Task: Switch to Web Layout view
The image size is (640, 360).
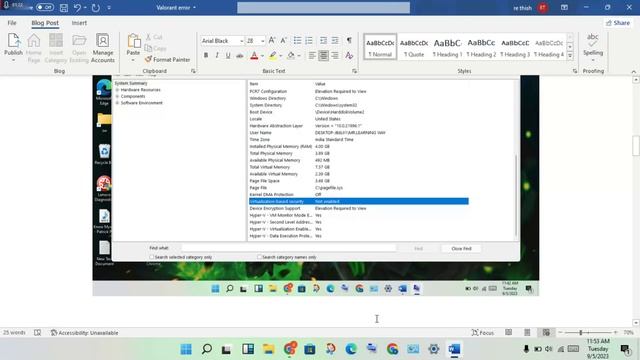Action: pyautogui.click(x=546, y=333)
